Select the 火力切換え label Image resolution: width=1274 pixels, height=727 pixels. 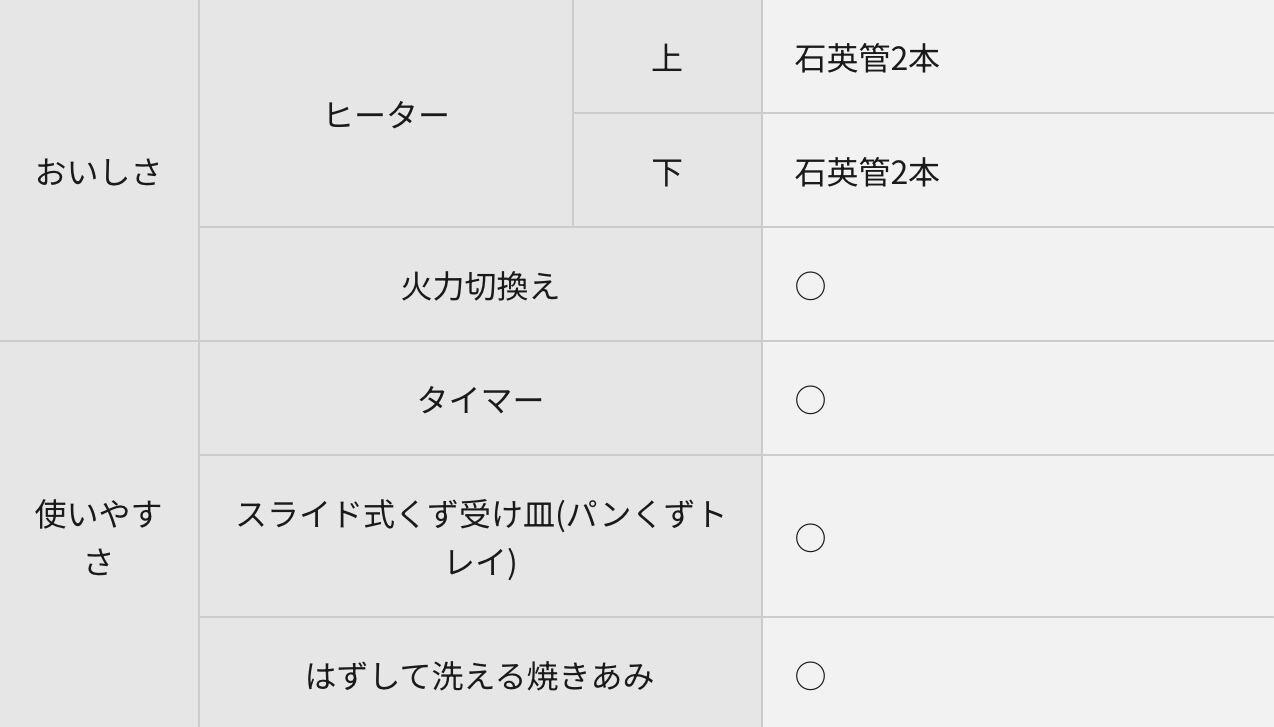480,287
